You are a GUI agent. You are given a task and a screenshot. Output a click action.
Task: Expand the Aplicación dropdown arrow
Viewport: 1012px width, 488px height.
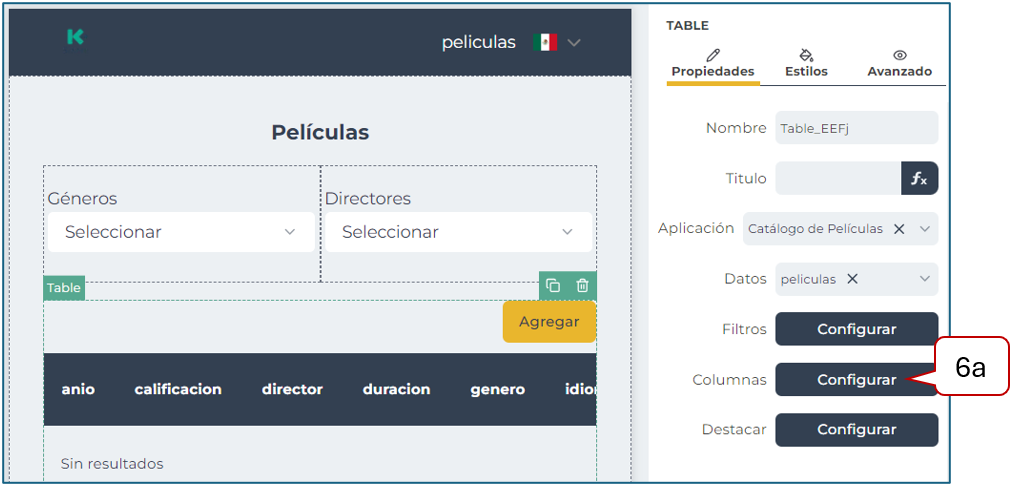click(x=925, y=229)
